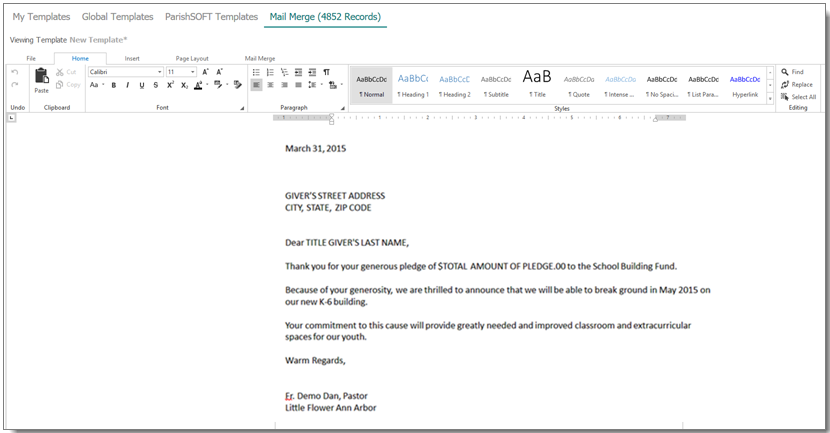The image size is (830, 433).
Task: Justify the paragraph text
Action: (x=299, y=85)
